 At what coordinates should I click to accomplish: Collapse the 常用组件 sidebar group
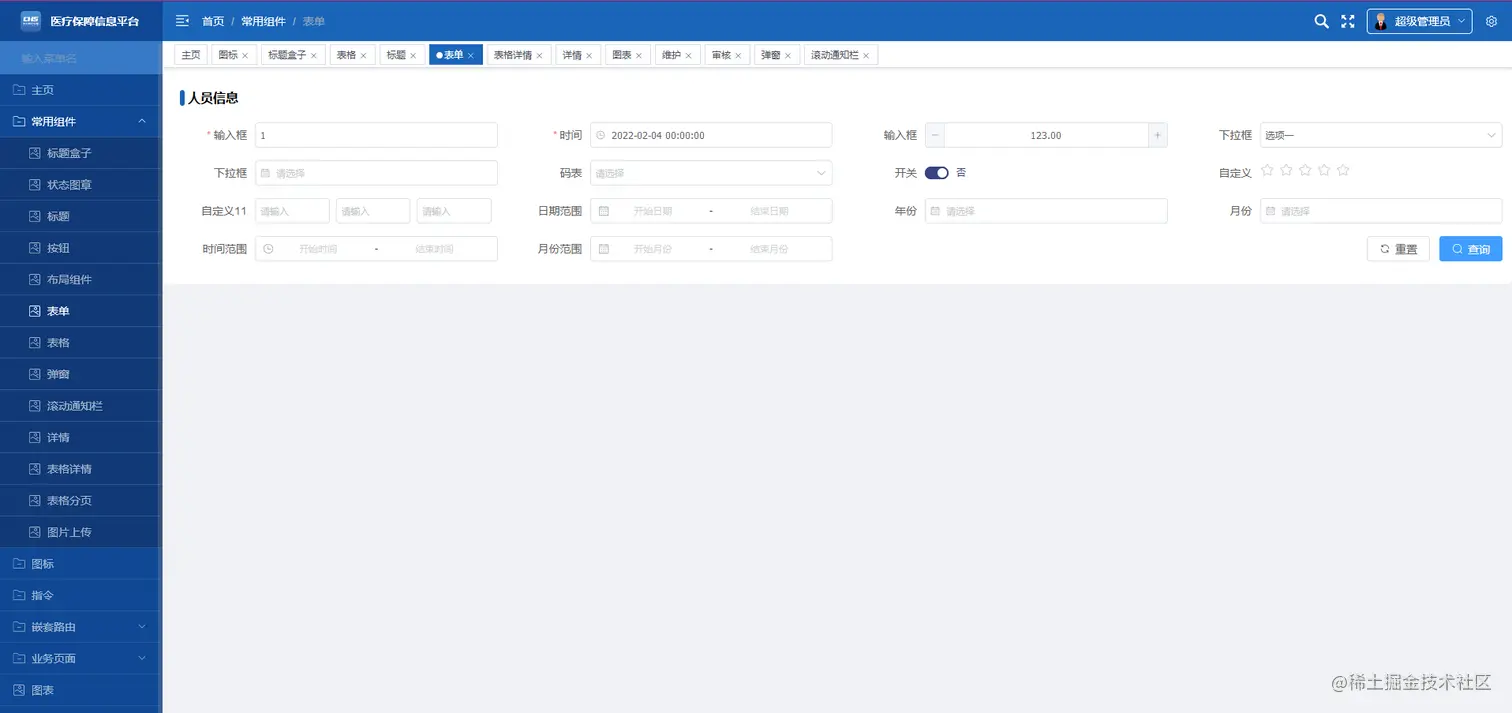click(x=142, y=121)
